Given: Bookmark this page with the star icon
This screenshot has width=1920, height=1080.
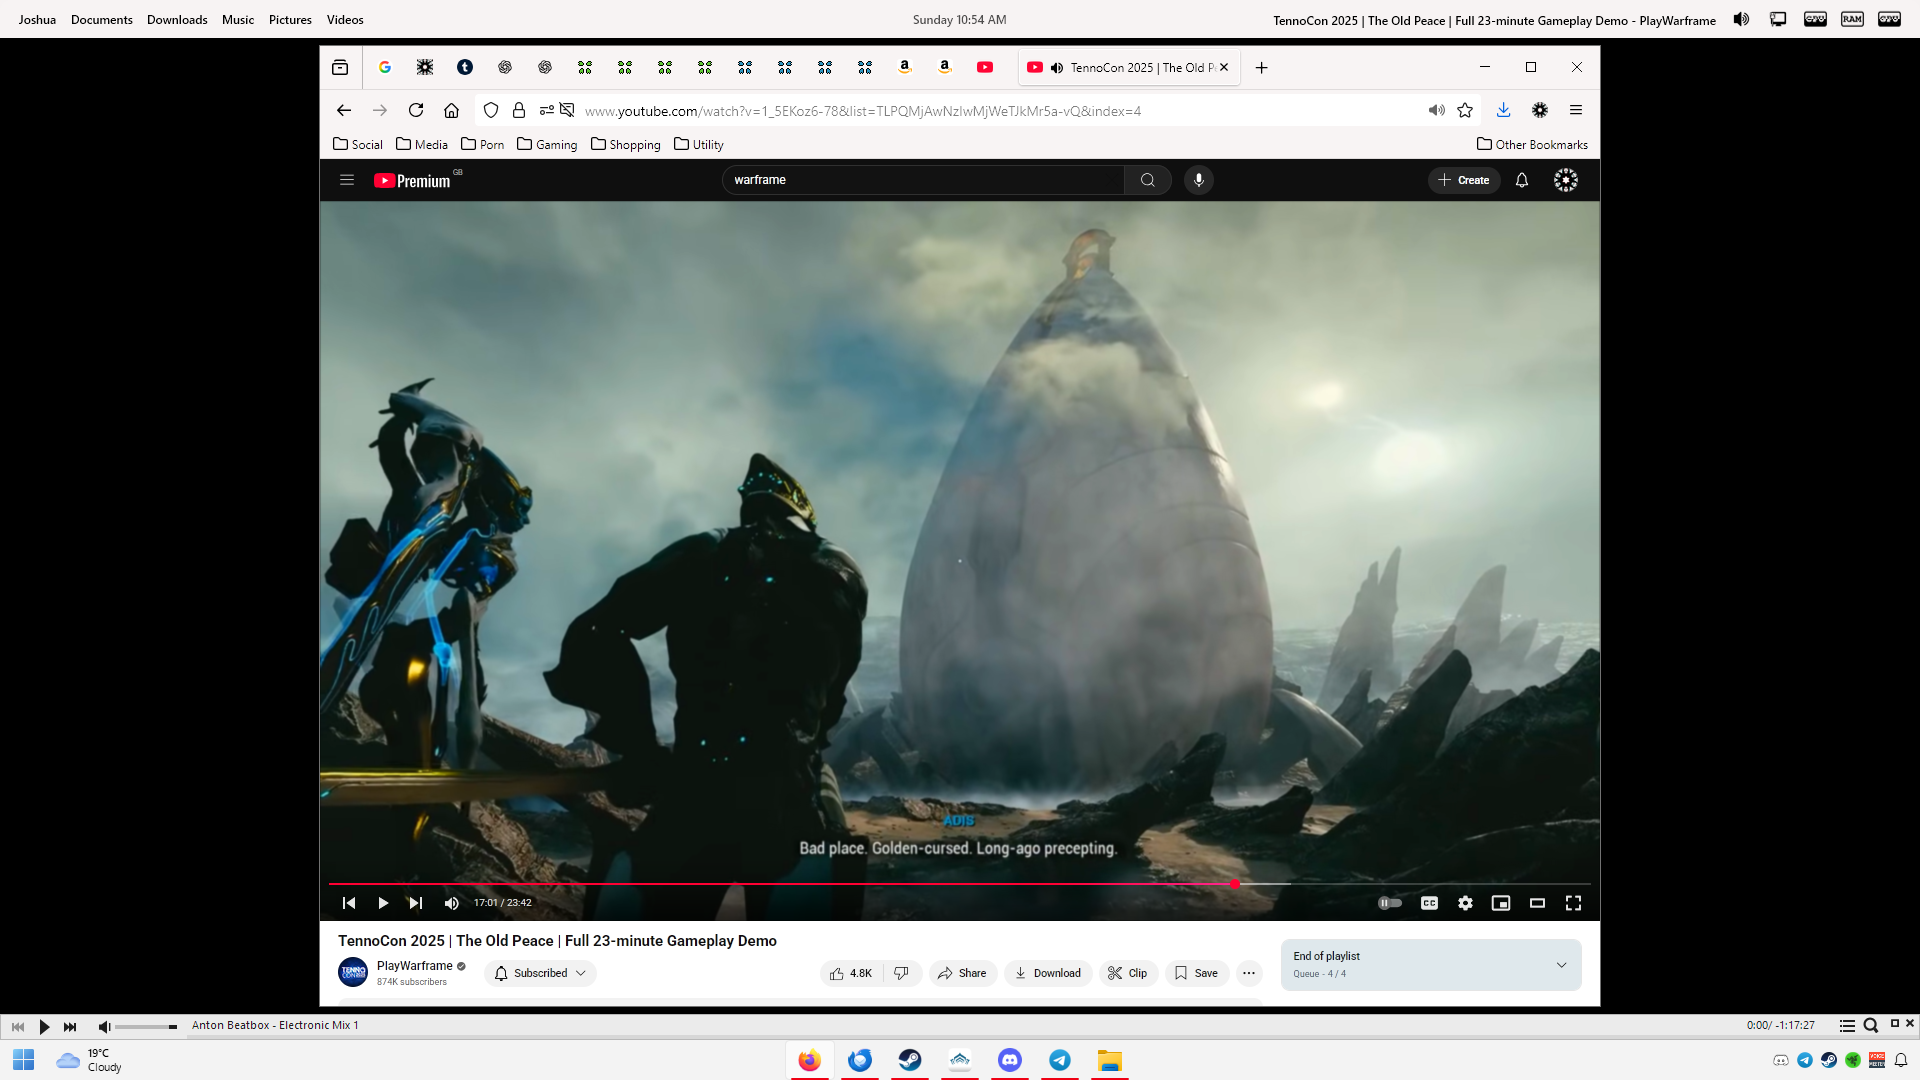Looking at the screenshot, I should pyautogui.click(x=1465, y=111).
